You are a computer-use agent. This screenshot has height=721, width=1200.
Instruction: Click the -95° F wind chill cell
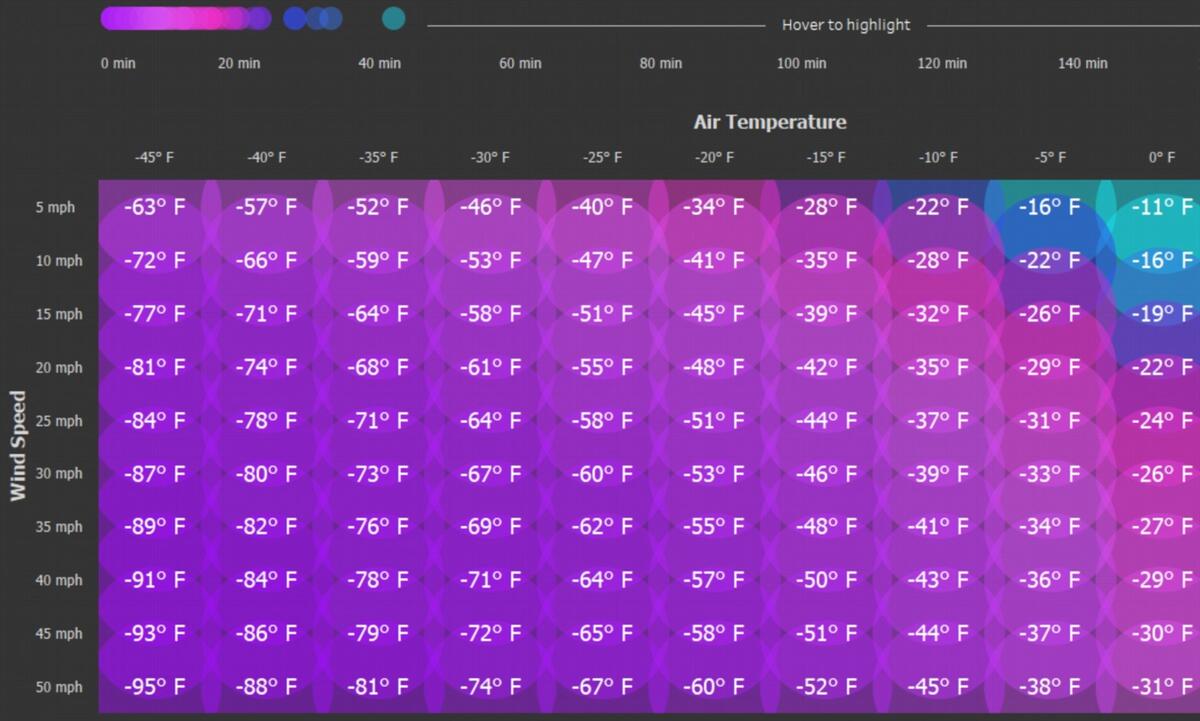tap(155, 687)
